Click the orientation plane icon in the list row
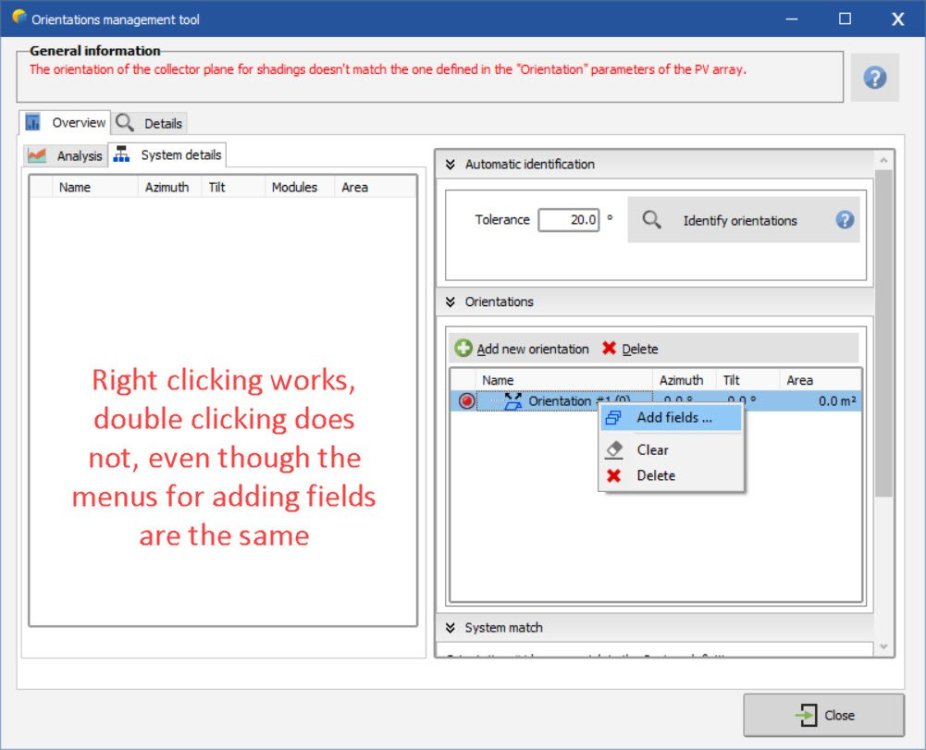This screenshot has height=750, width=926. 513,401
